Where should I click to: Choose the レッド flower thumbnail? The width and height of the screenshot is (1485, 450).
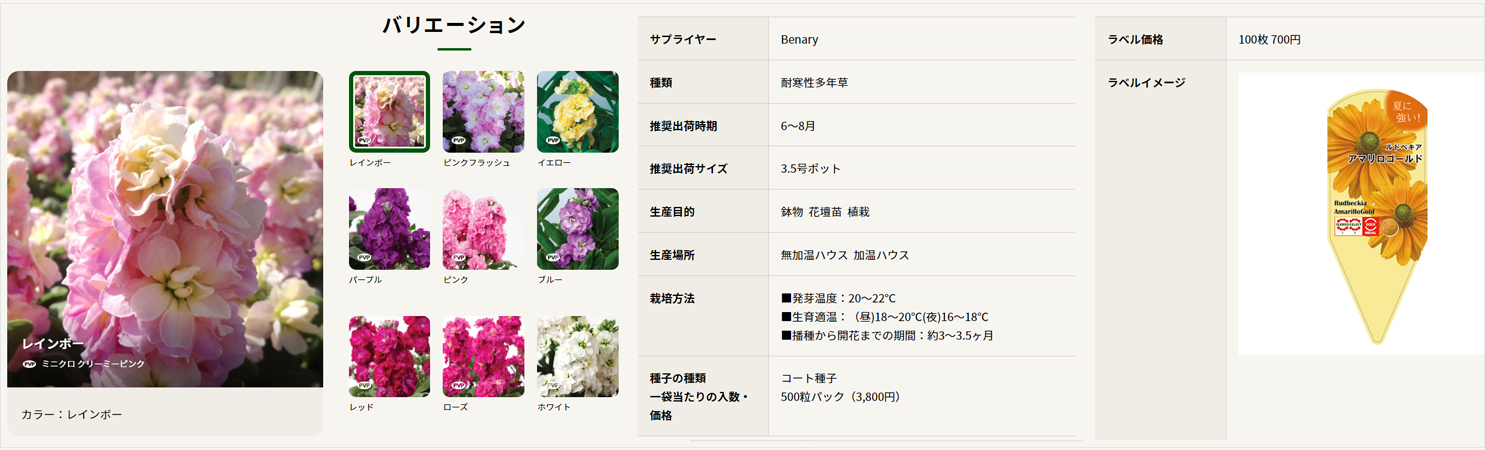(x=389, y=356)
